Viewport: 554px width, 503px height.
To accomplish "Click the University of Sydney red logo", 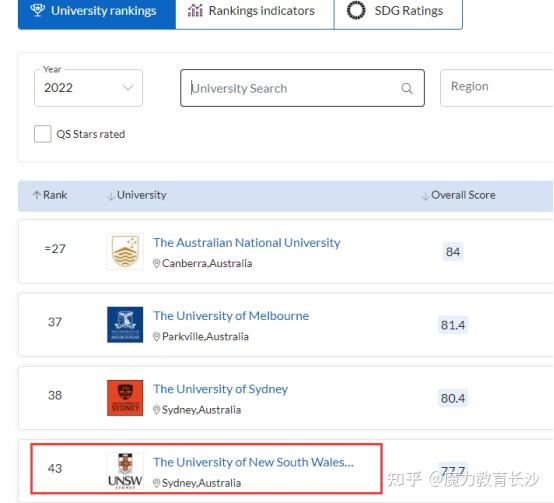I will coord(125,398).
